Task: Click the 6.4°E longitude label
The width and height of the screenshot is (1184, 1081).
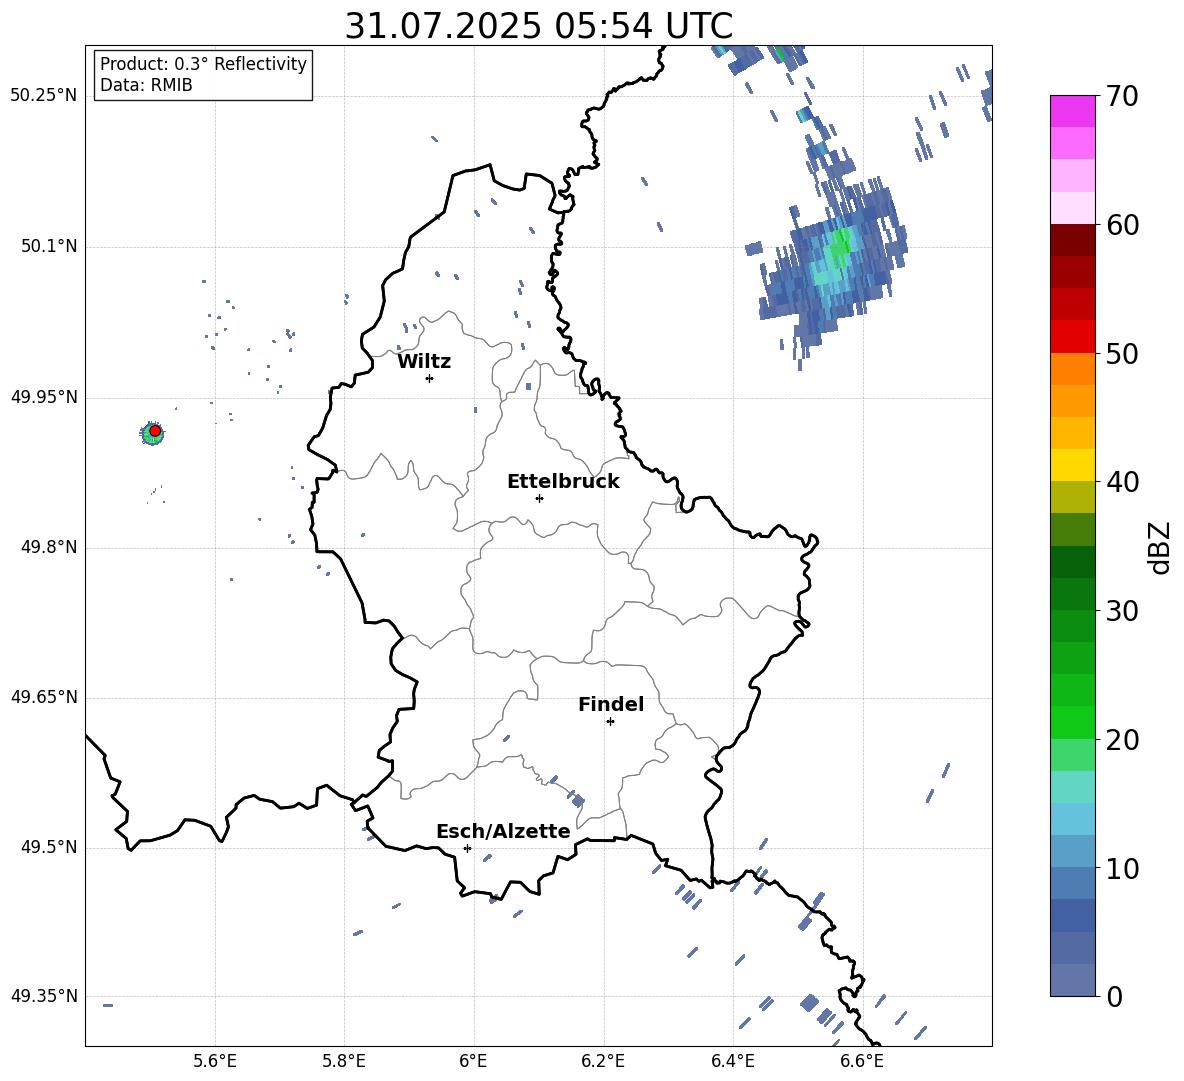Action: [x=732, y=1061]
